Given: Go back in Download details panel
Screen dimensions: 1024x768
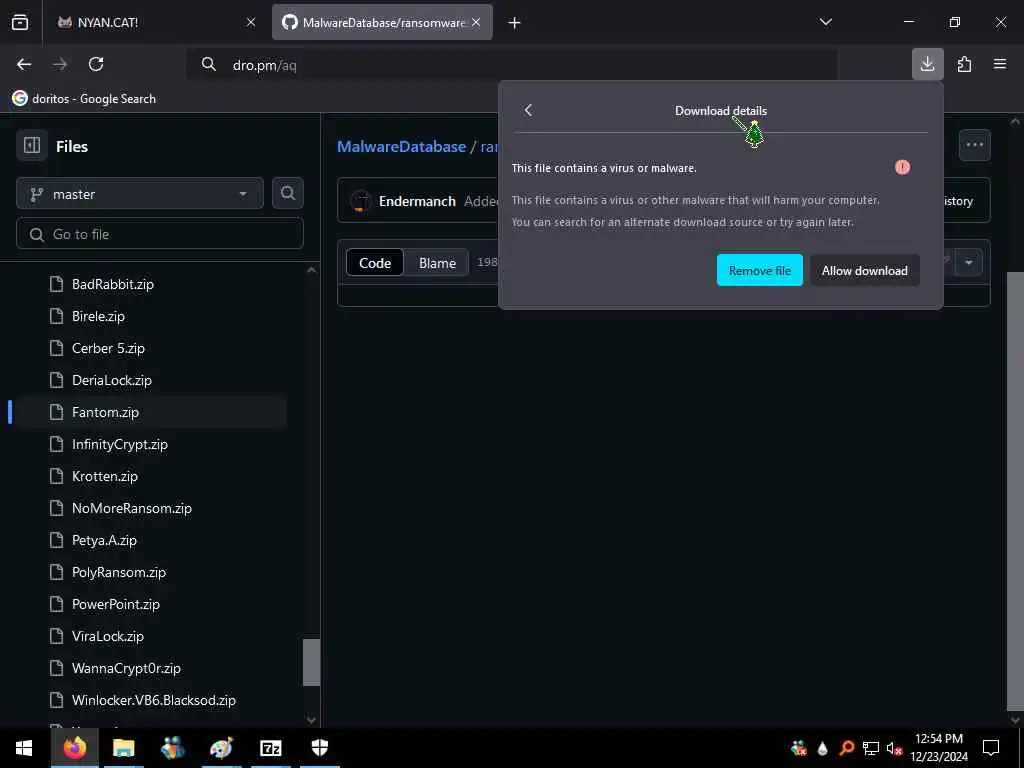Looking at the screenshot, I should pos(528,110).
